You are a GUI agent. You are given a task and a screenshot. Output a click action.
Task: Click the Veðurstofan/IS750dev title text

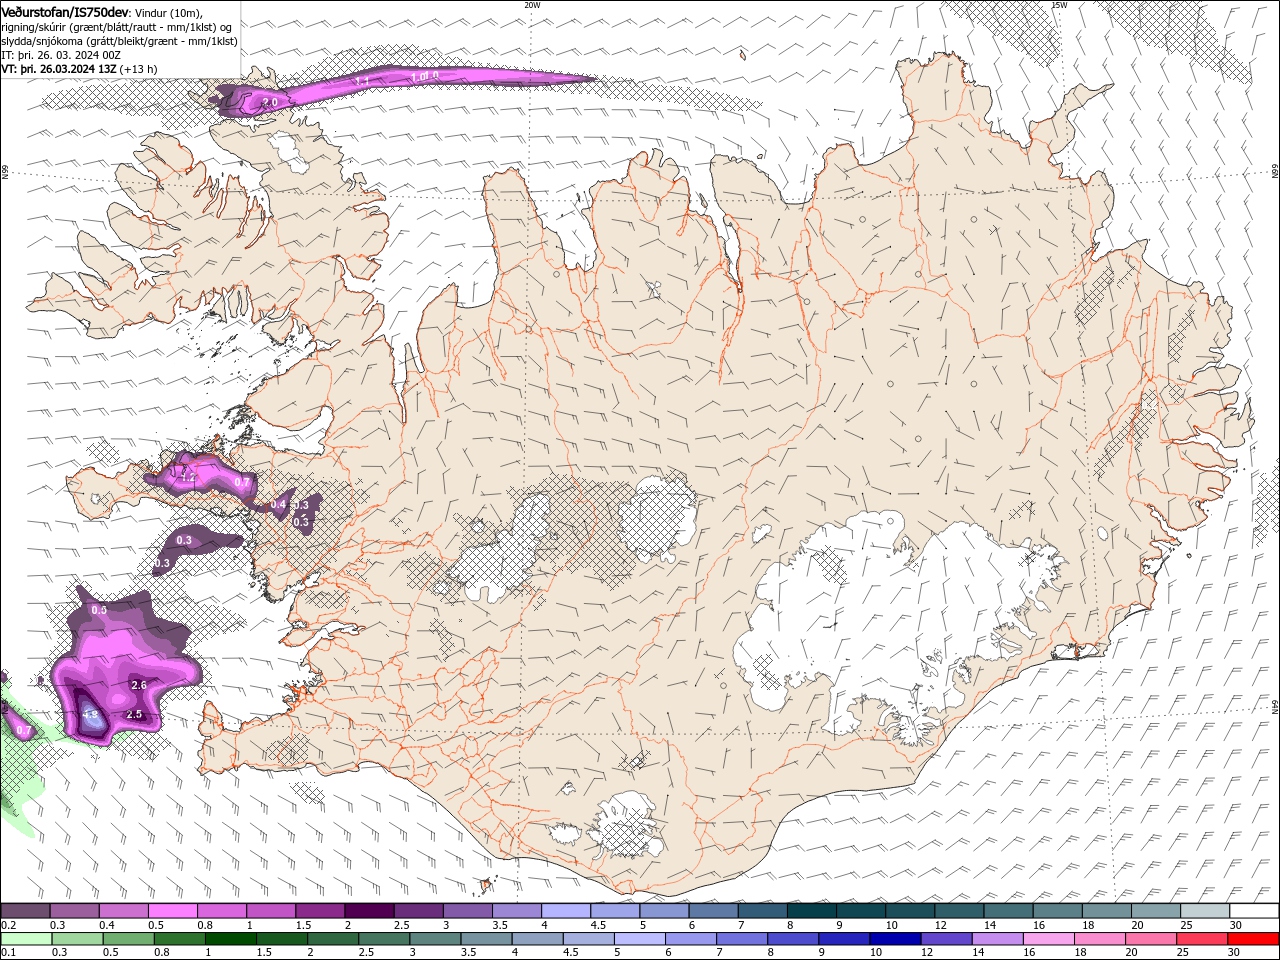click(65, 11)
